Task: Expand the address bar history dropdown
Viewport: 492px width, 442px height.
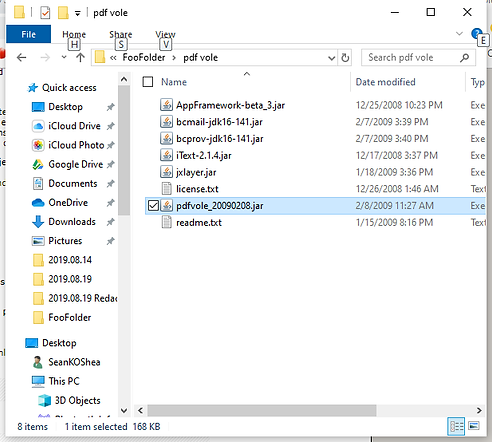Action: pos(331,58)
